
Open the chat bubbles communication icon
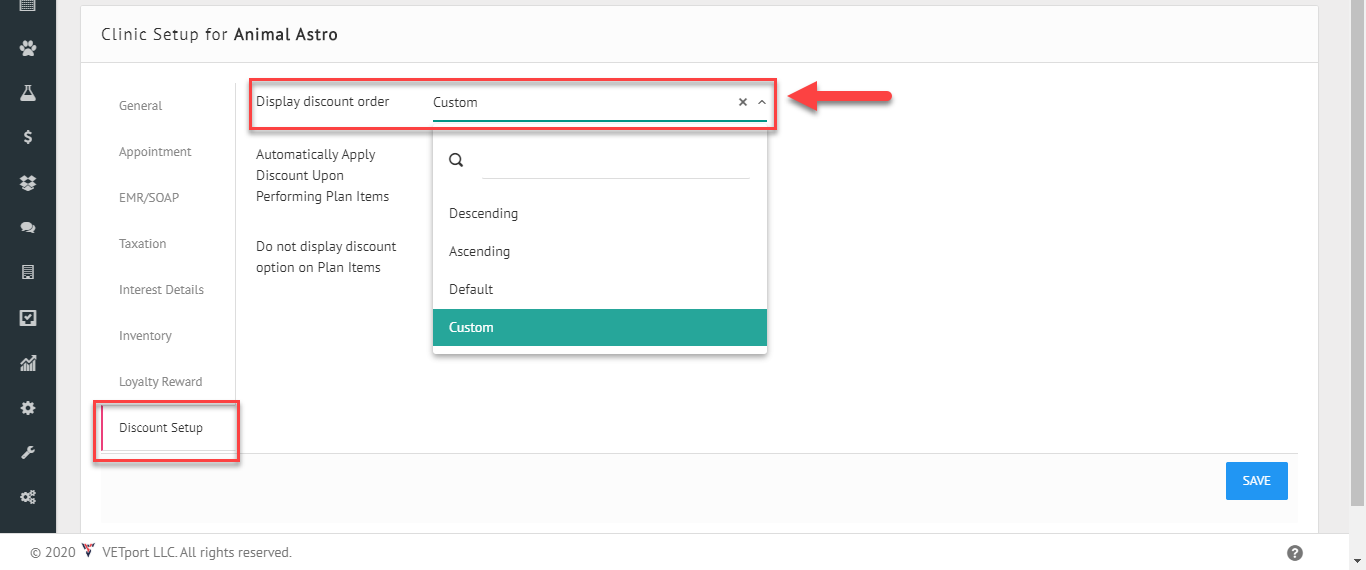[28, 228]
